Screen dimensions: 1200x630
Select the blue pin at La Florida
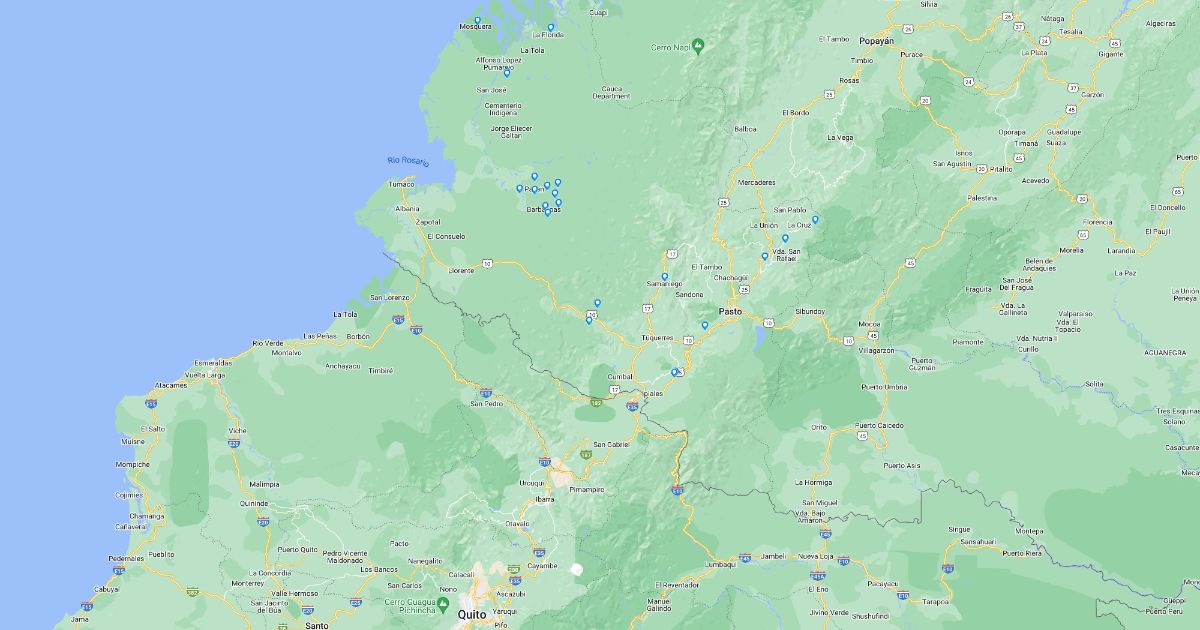[551, 27]
